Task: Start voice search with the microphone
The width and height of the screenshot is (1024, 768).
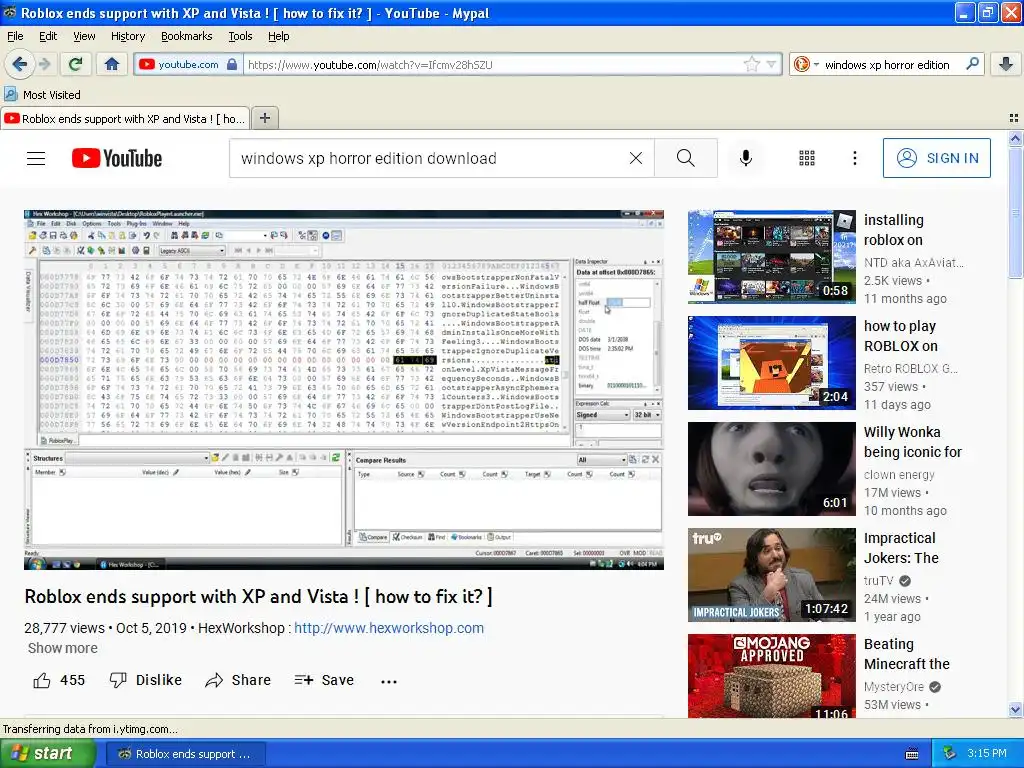Action: (x=746, y=158)
